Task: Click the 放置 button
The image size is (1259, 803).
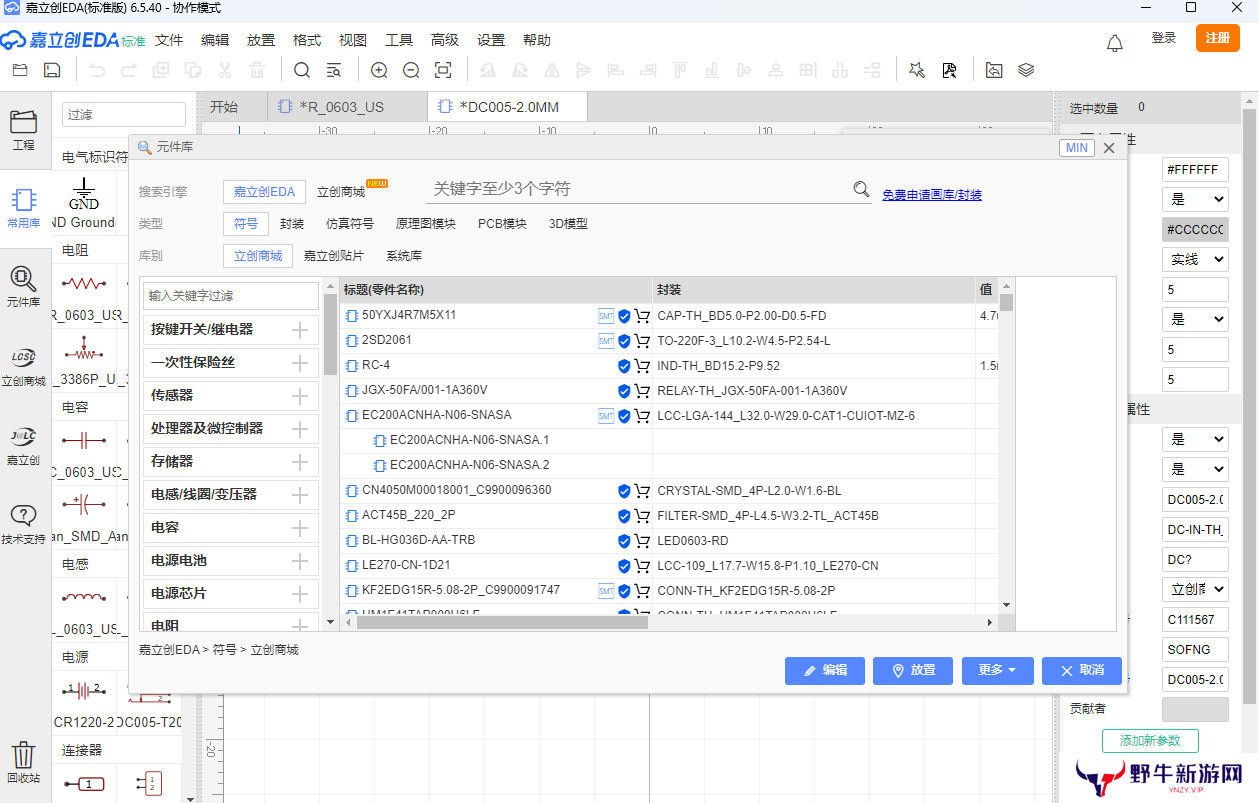Action: [x=913, y=670]
